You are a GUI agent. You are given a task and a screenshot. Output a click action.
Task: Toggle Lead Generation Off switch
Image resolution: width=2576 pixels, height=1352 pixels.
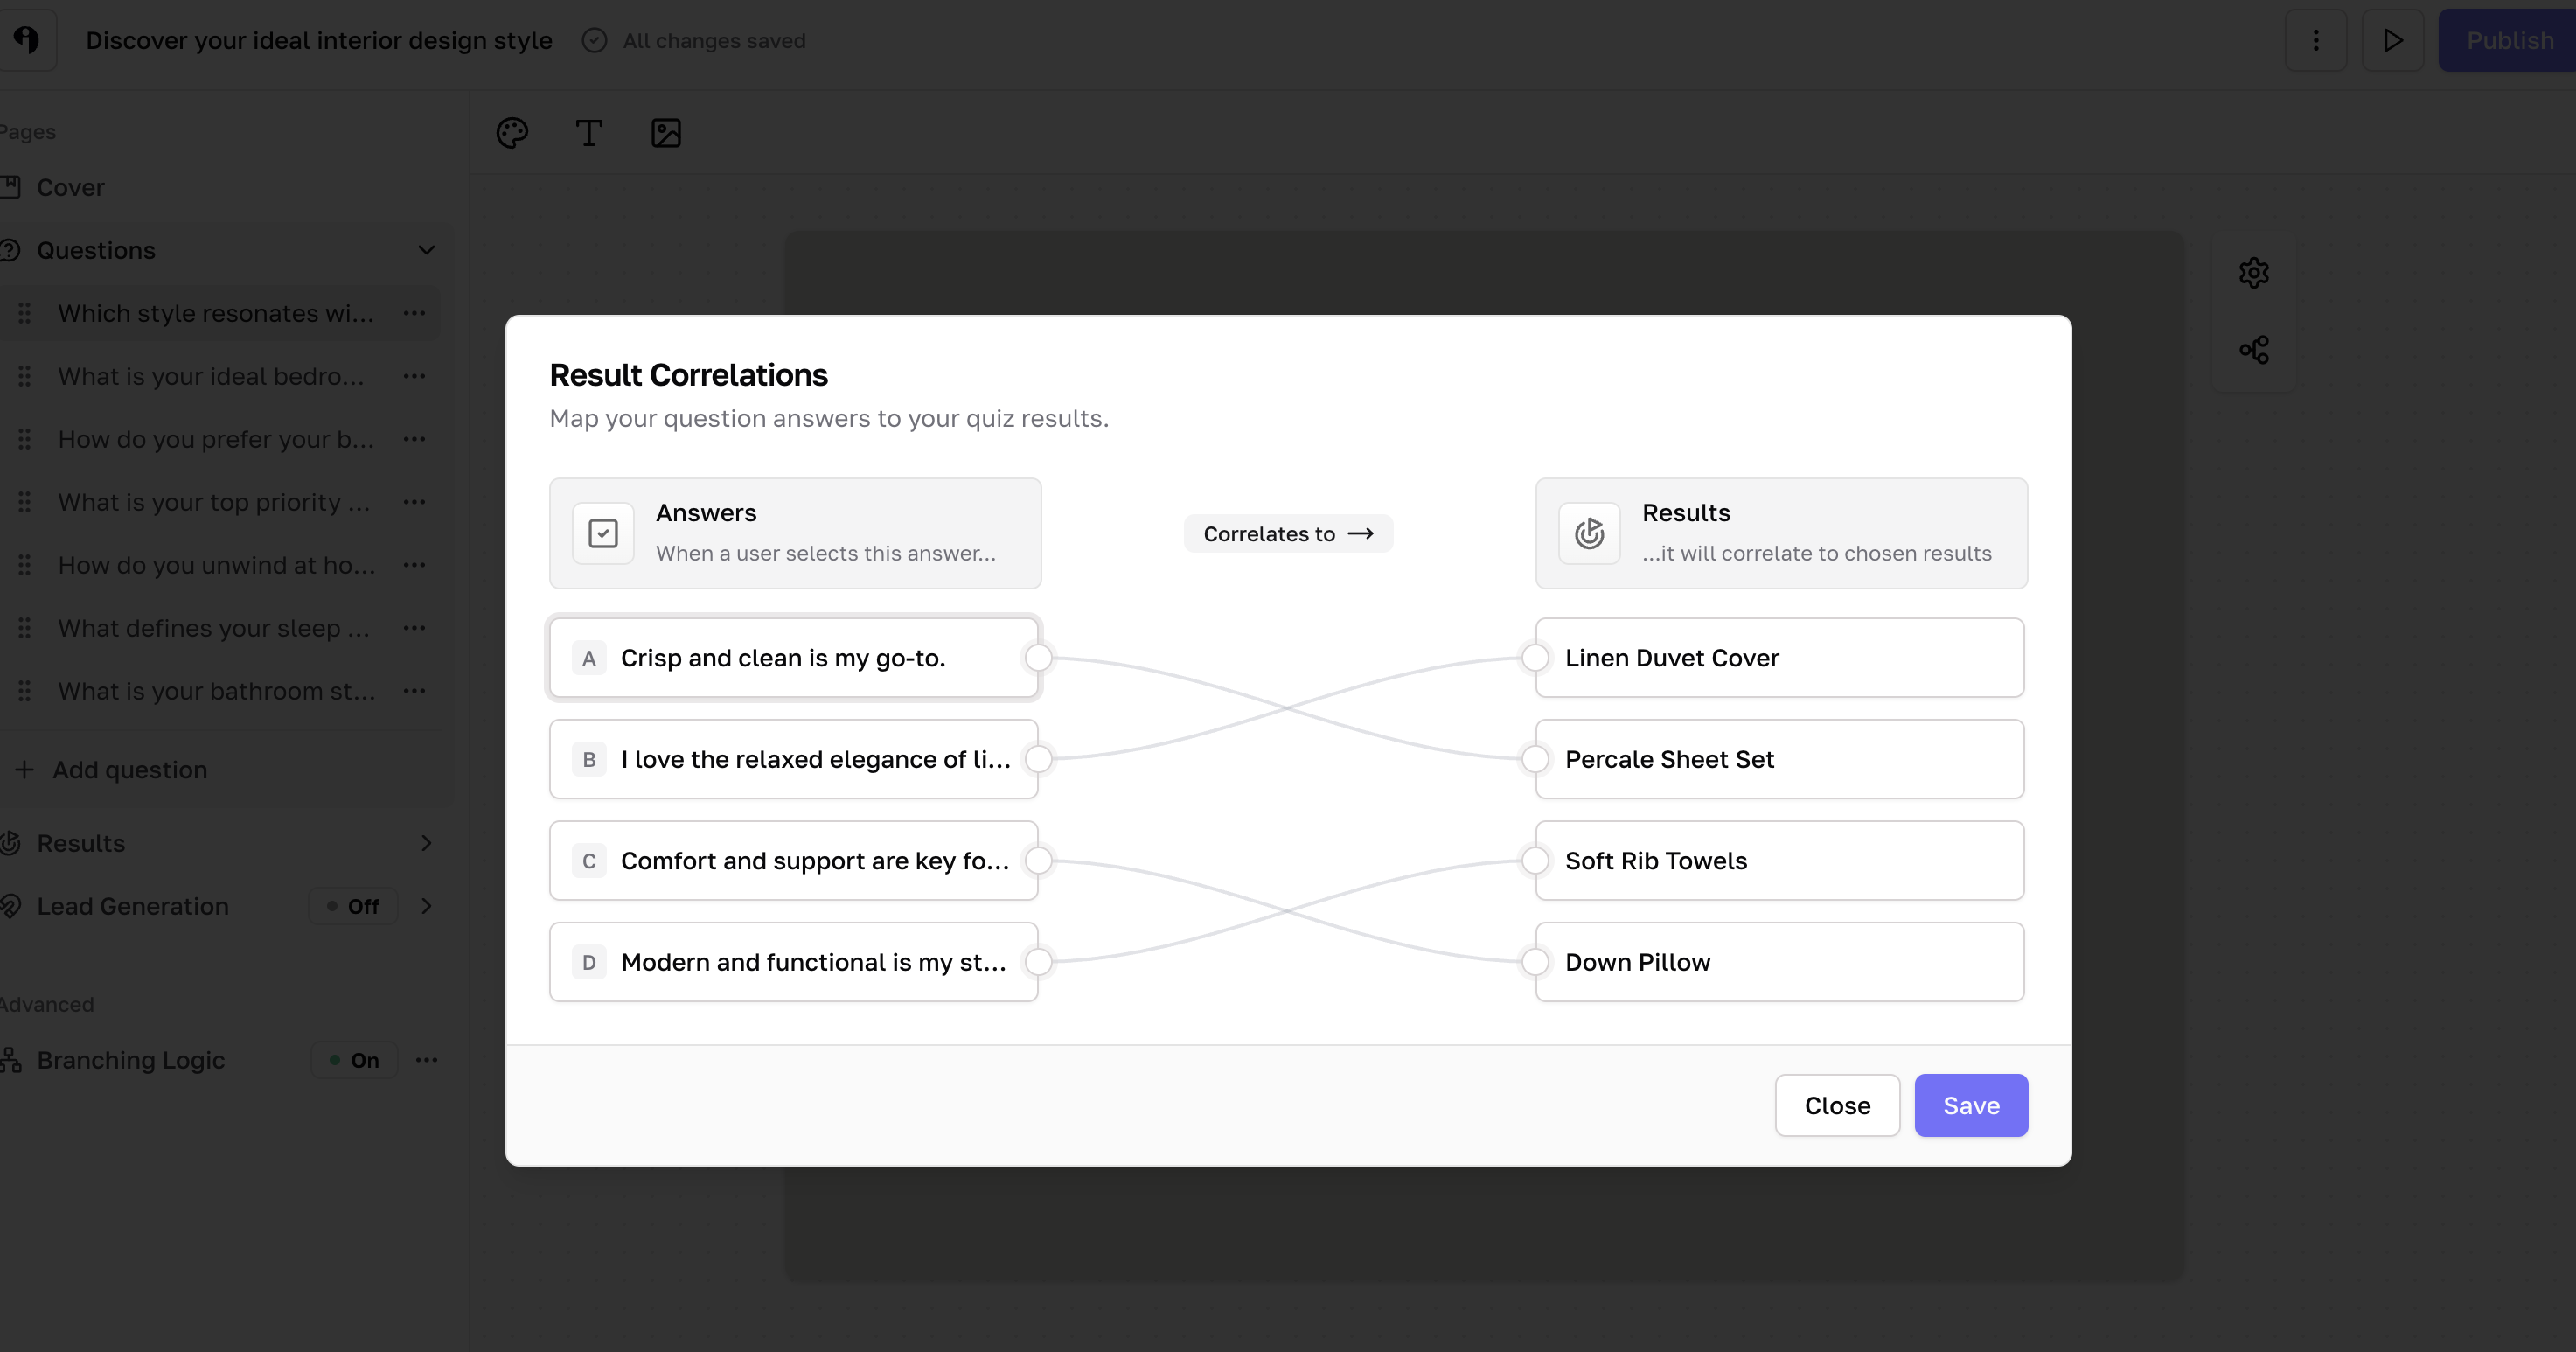click(x=353, y=906)
